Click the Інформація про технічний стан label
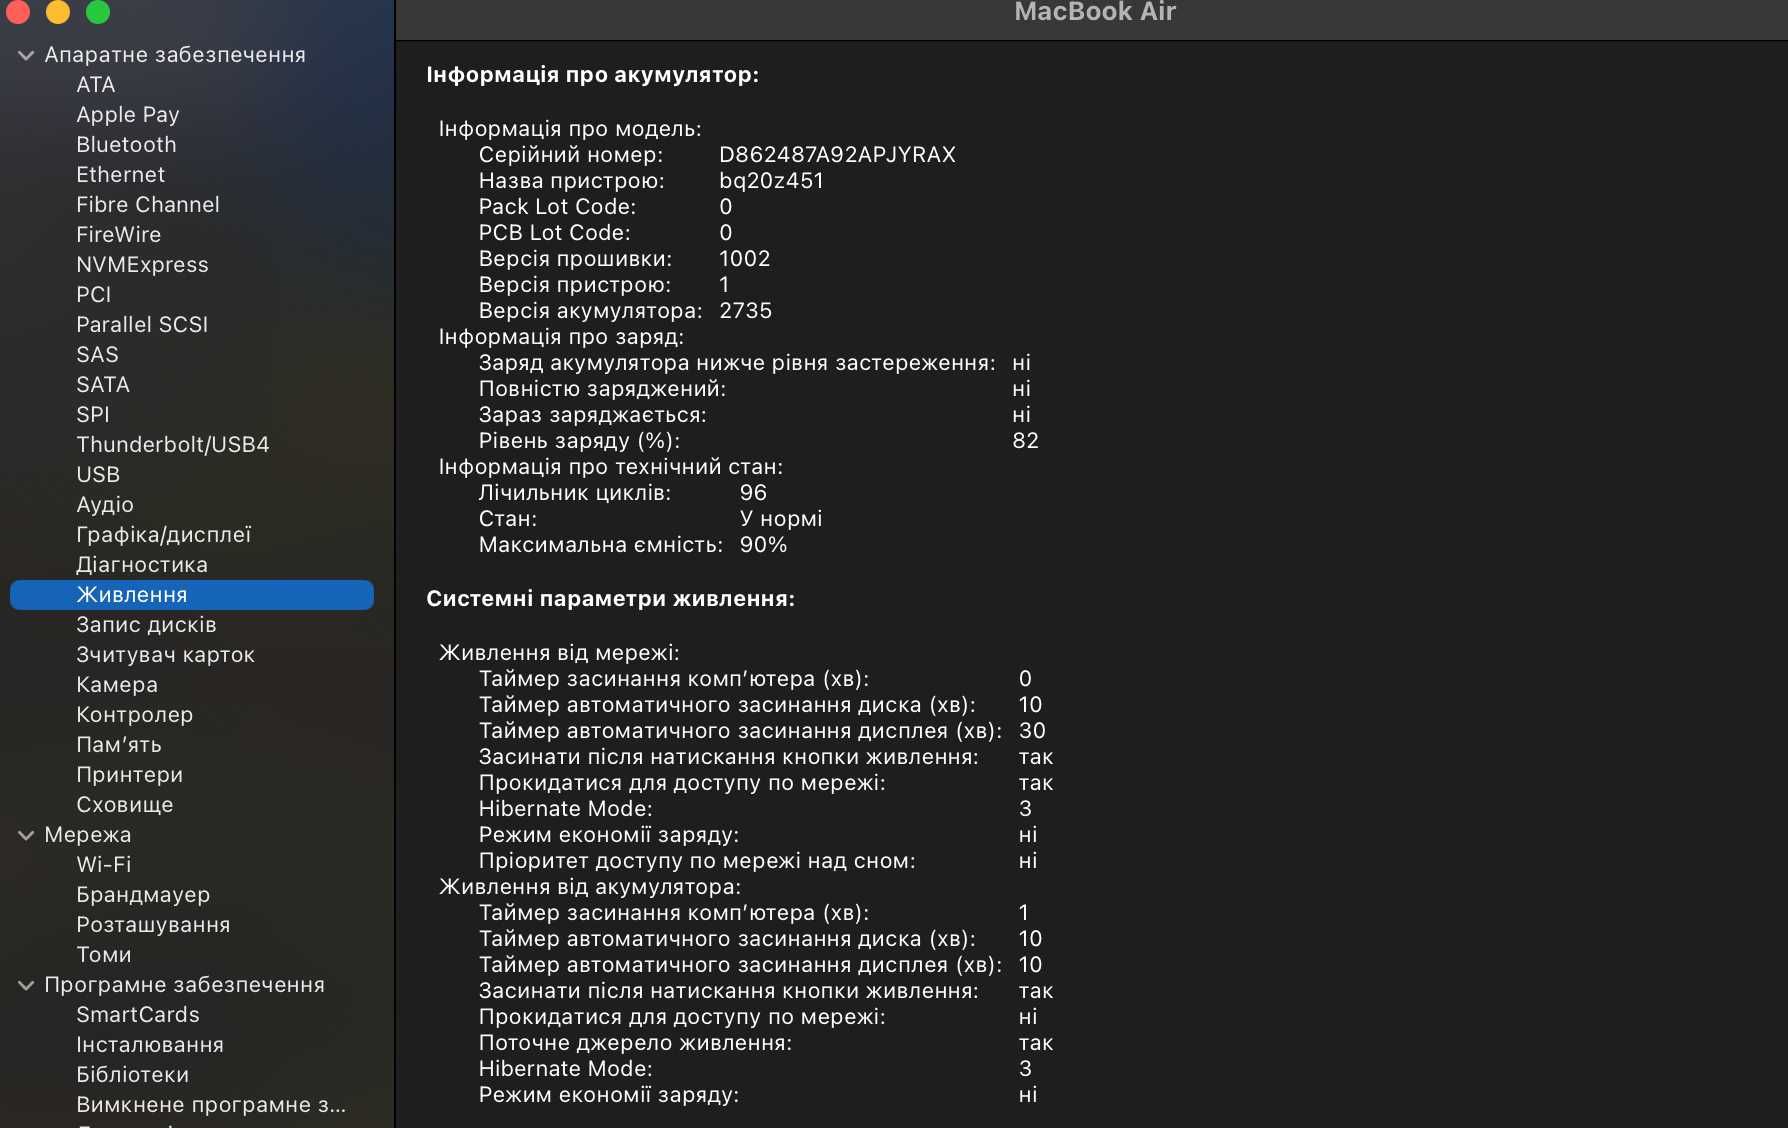 click(611, 467)
